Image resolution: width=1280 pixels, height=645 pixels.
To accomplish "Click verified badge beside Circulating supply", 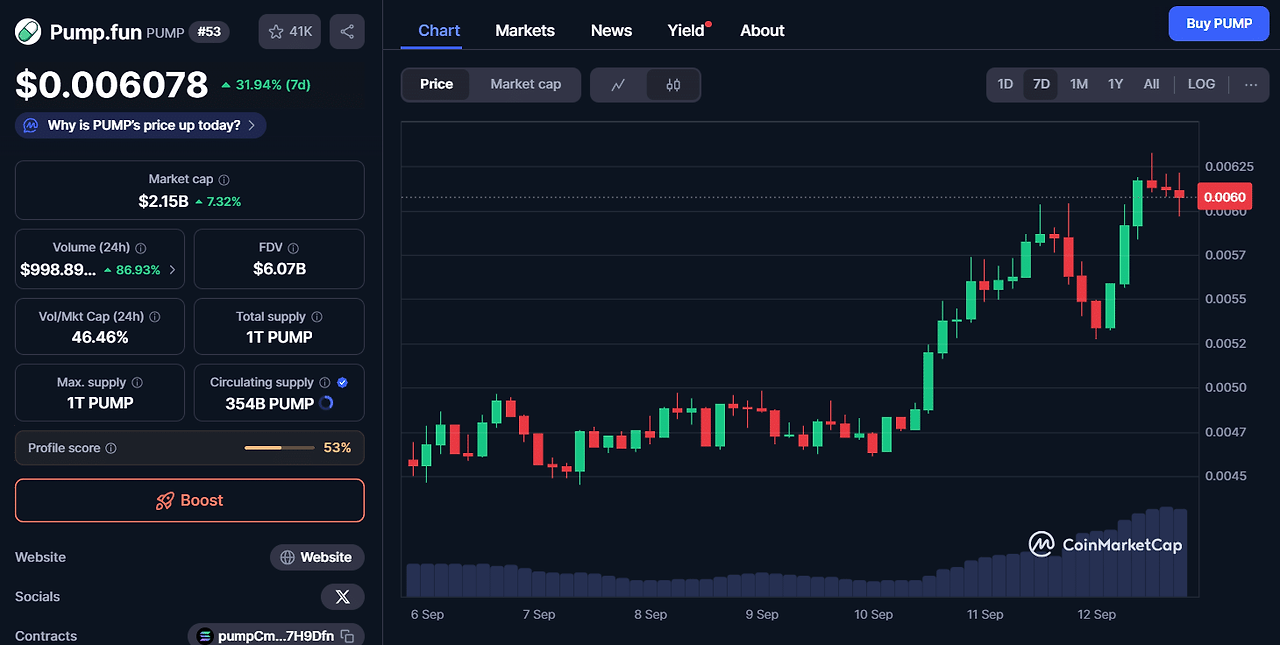I will [x=343, y=383].
